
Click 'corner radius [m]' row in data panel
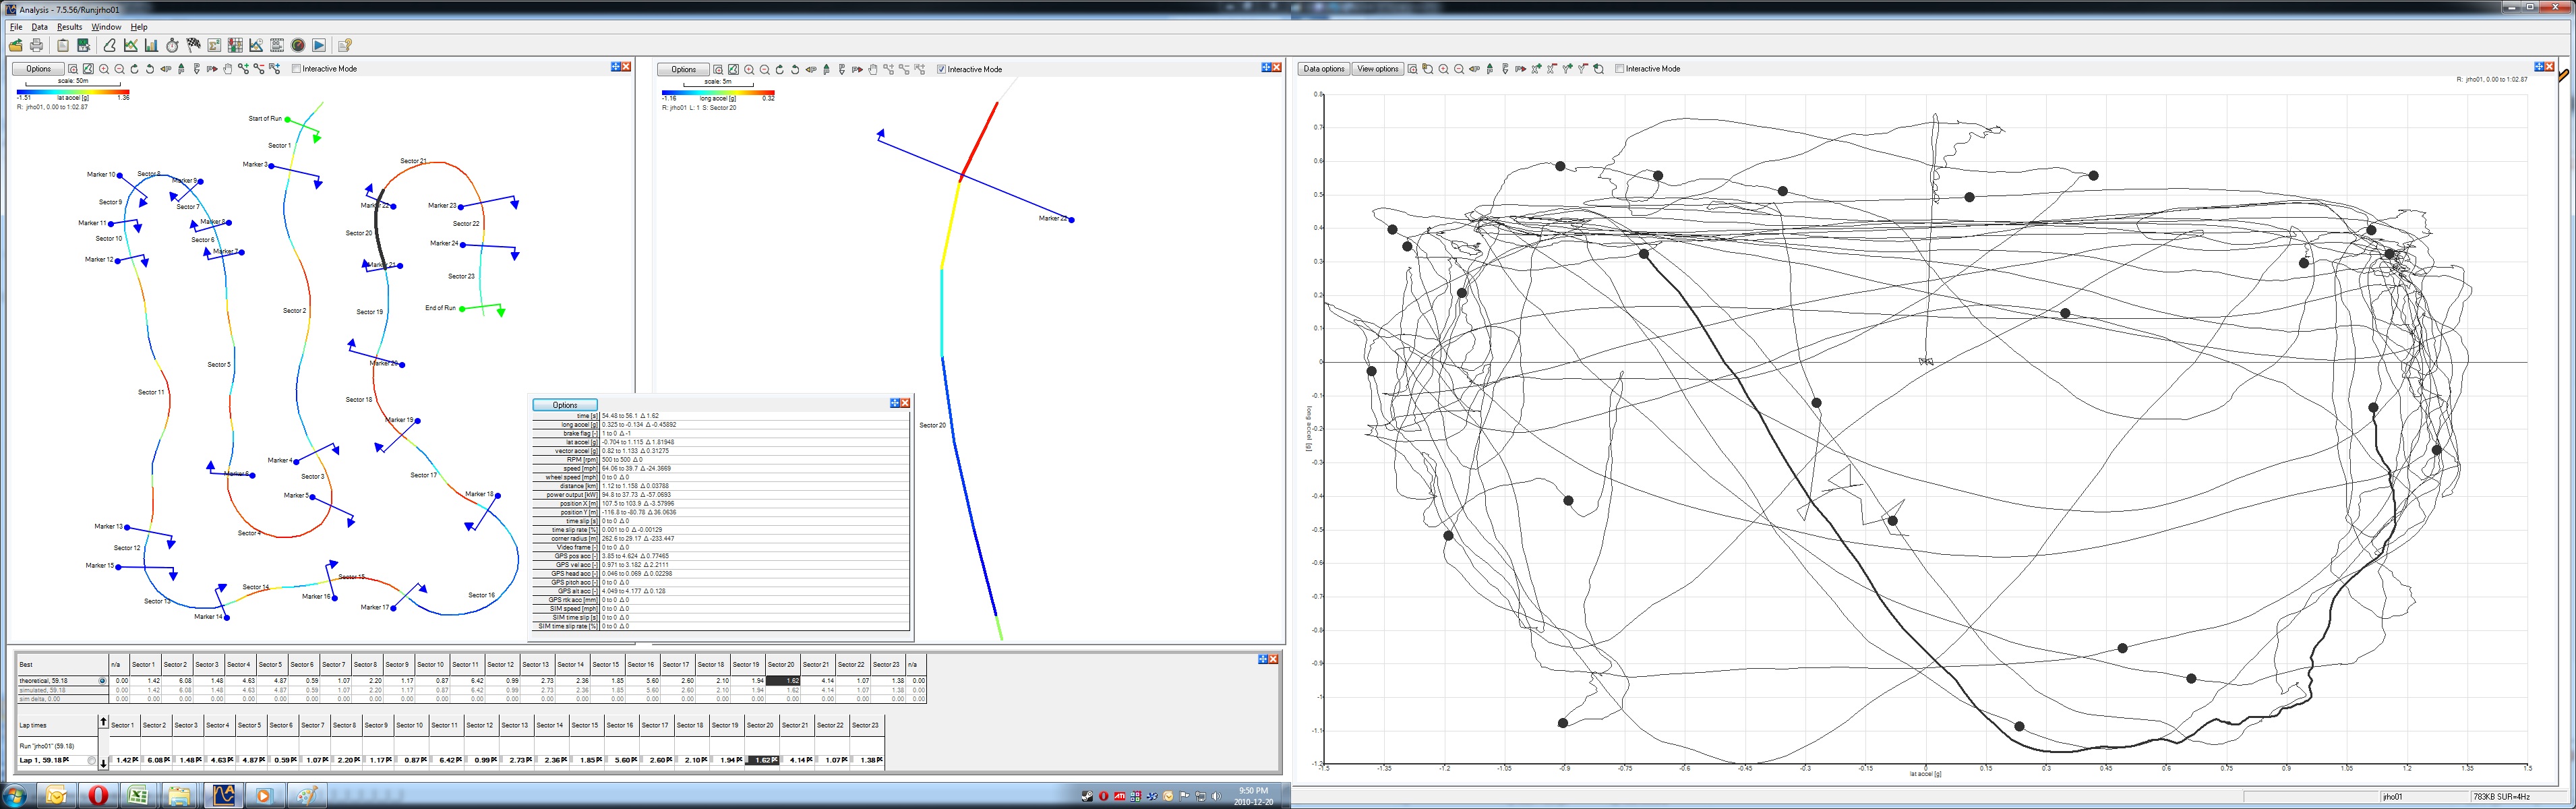pyautogui.click(x=720, y=538)
